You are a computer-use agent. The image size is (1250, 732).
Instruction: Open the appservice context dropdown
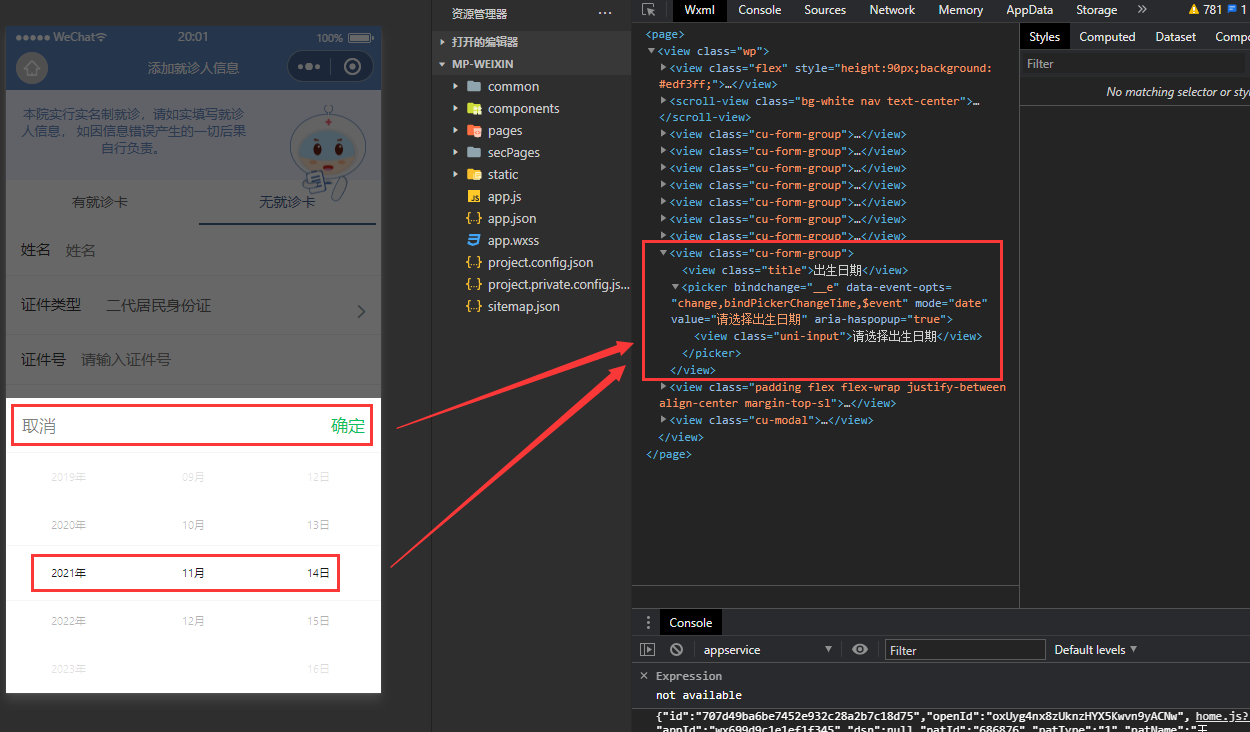[767, 650]
